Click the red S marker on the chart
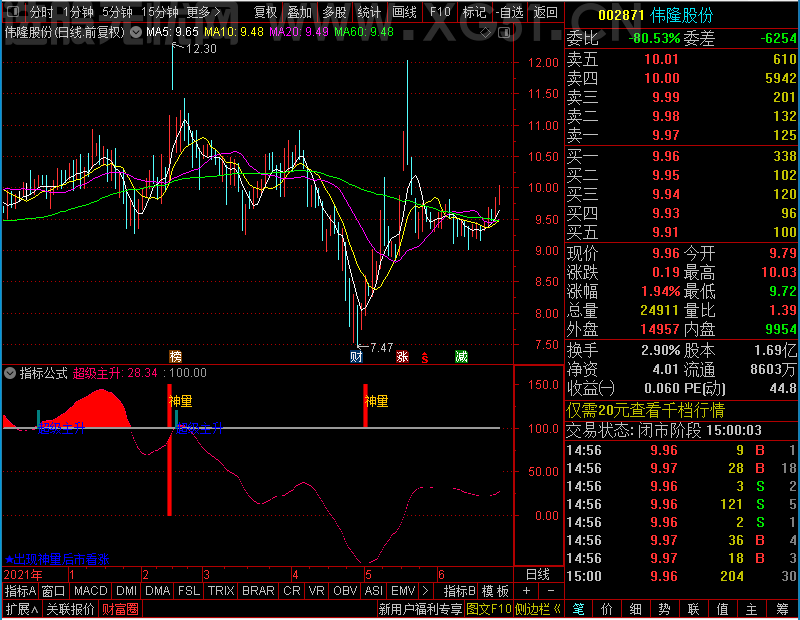This screenshot has width=800, height=620. (425, 358)
